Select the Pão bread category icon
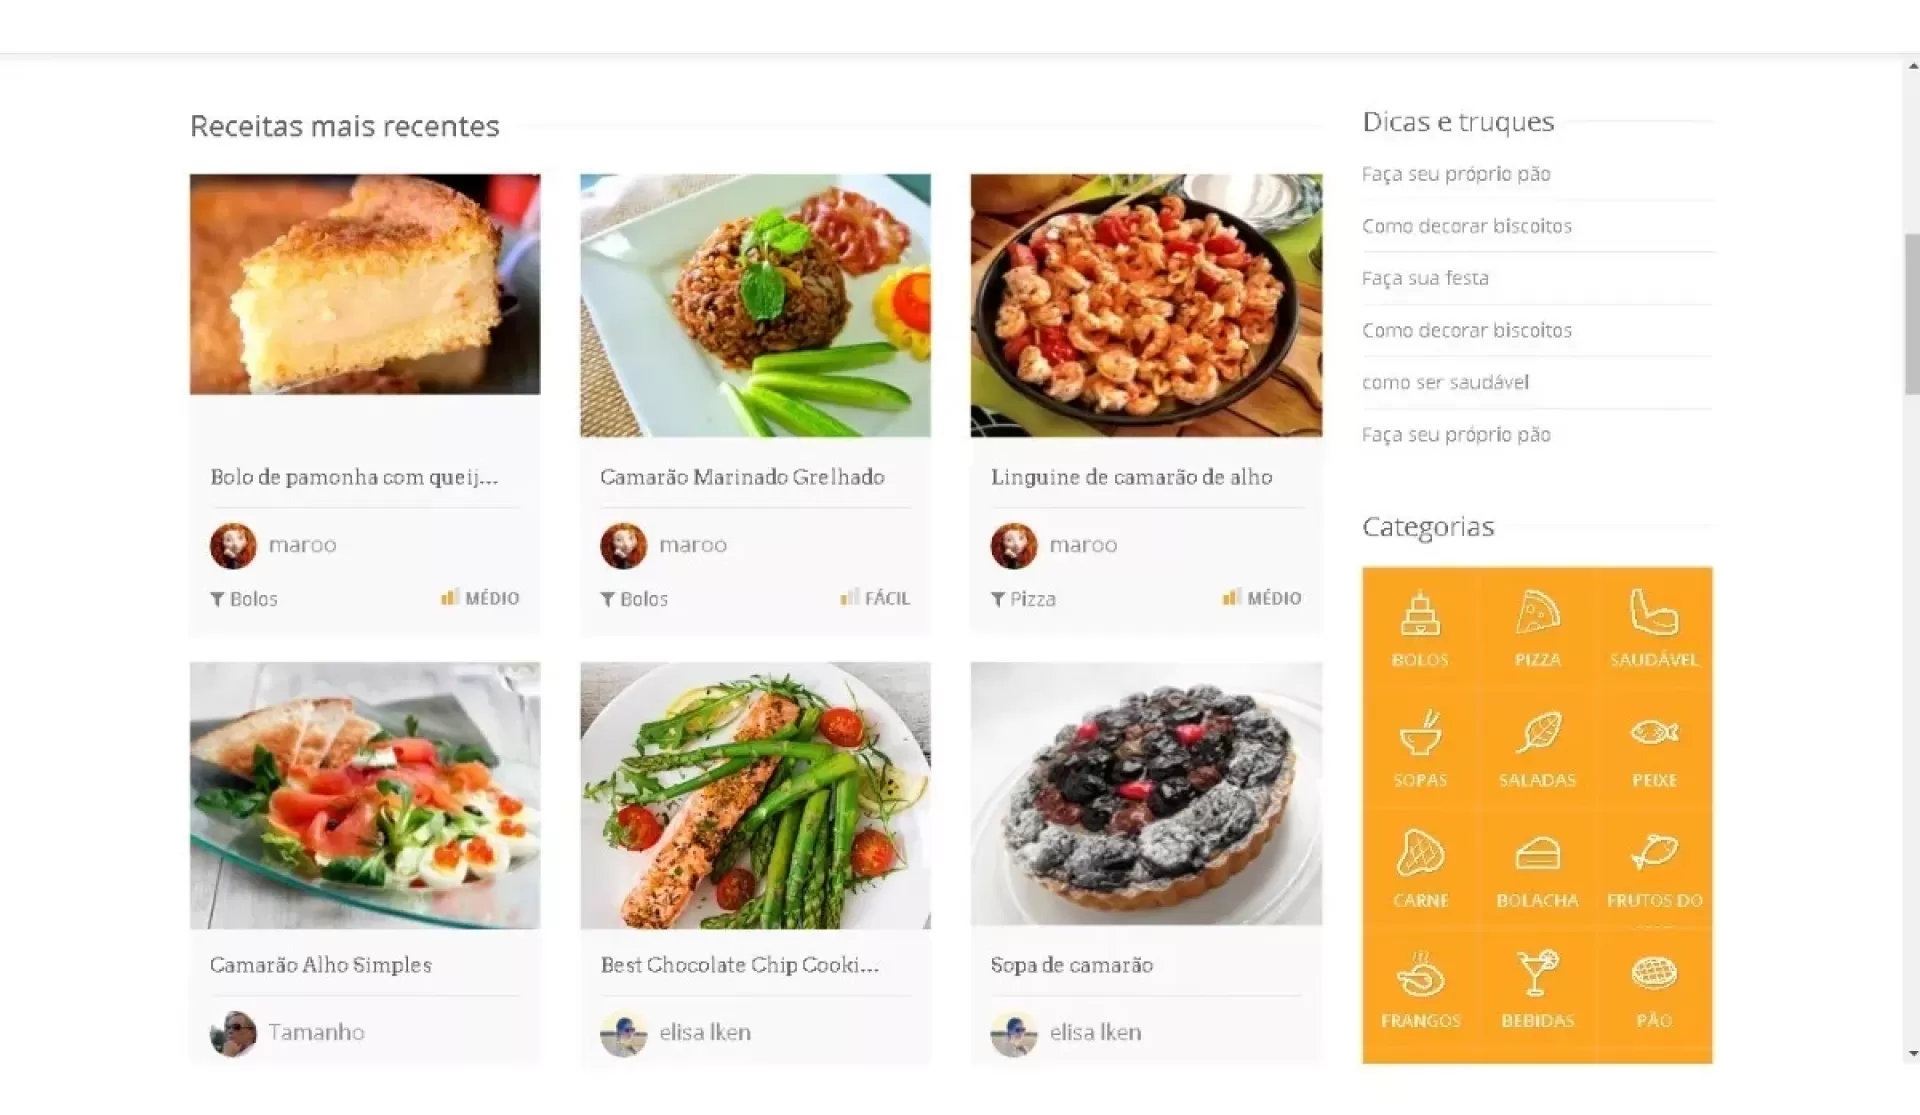The height and width of the screenshot is (1115, 1920). click(1654, 989)
